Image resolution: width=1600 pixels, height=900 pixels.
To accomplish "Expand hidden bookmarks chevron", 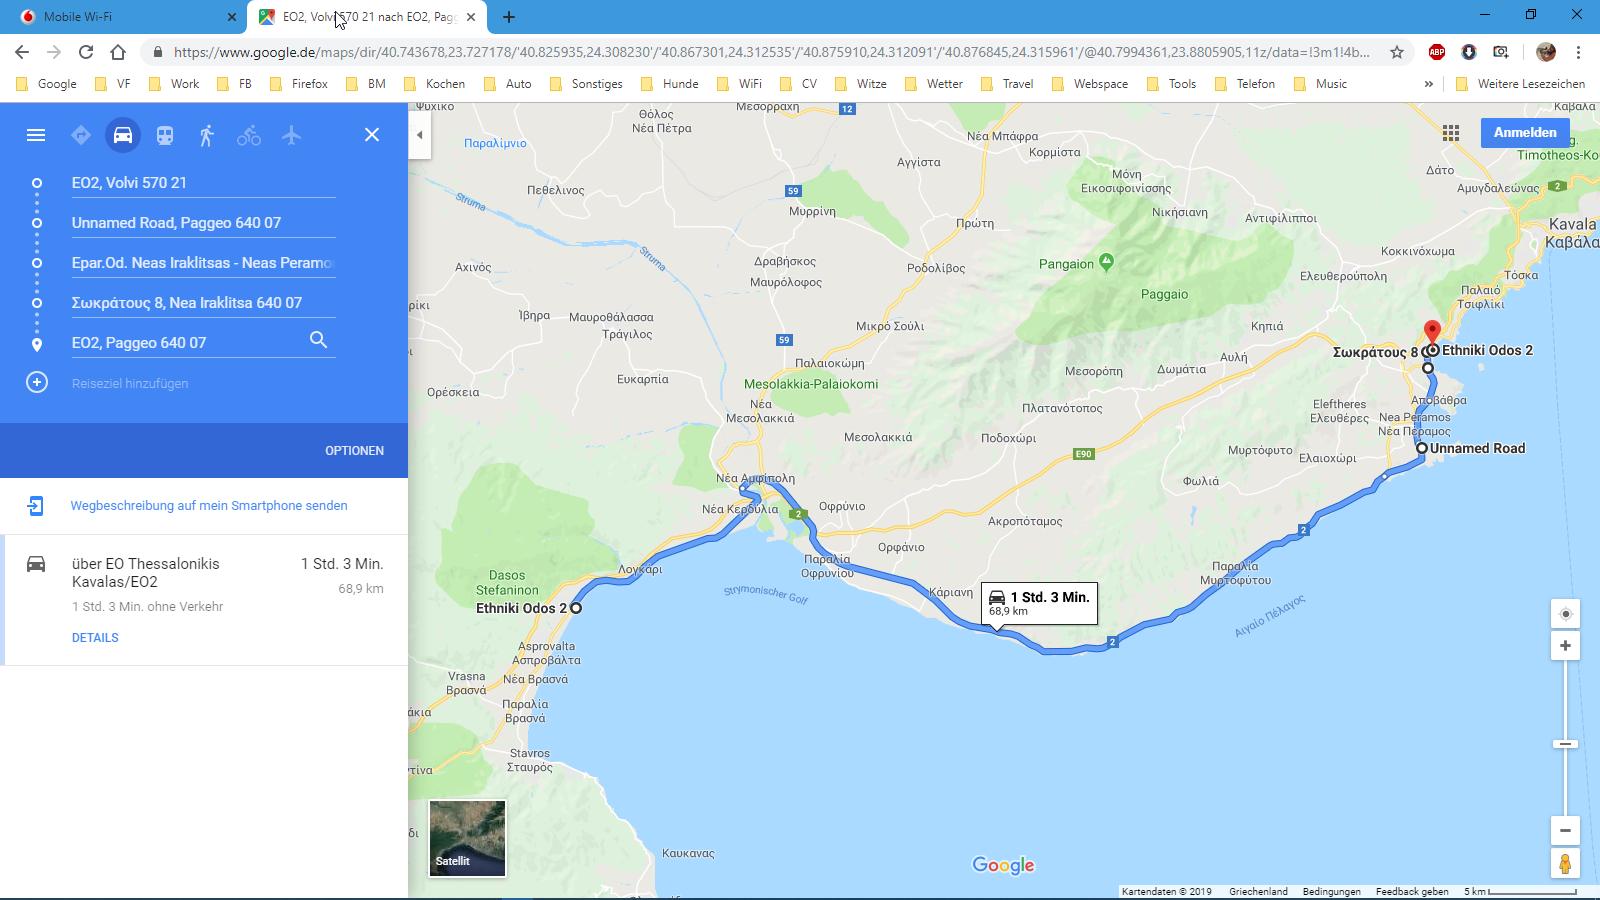I will click(x=1428, y=84).
